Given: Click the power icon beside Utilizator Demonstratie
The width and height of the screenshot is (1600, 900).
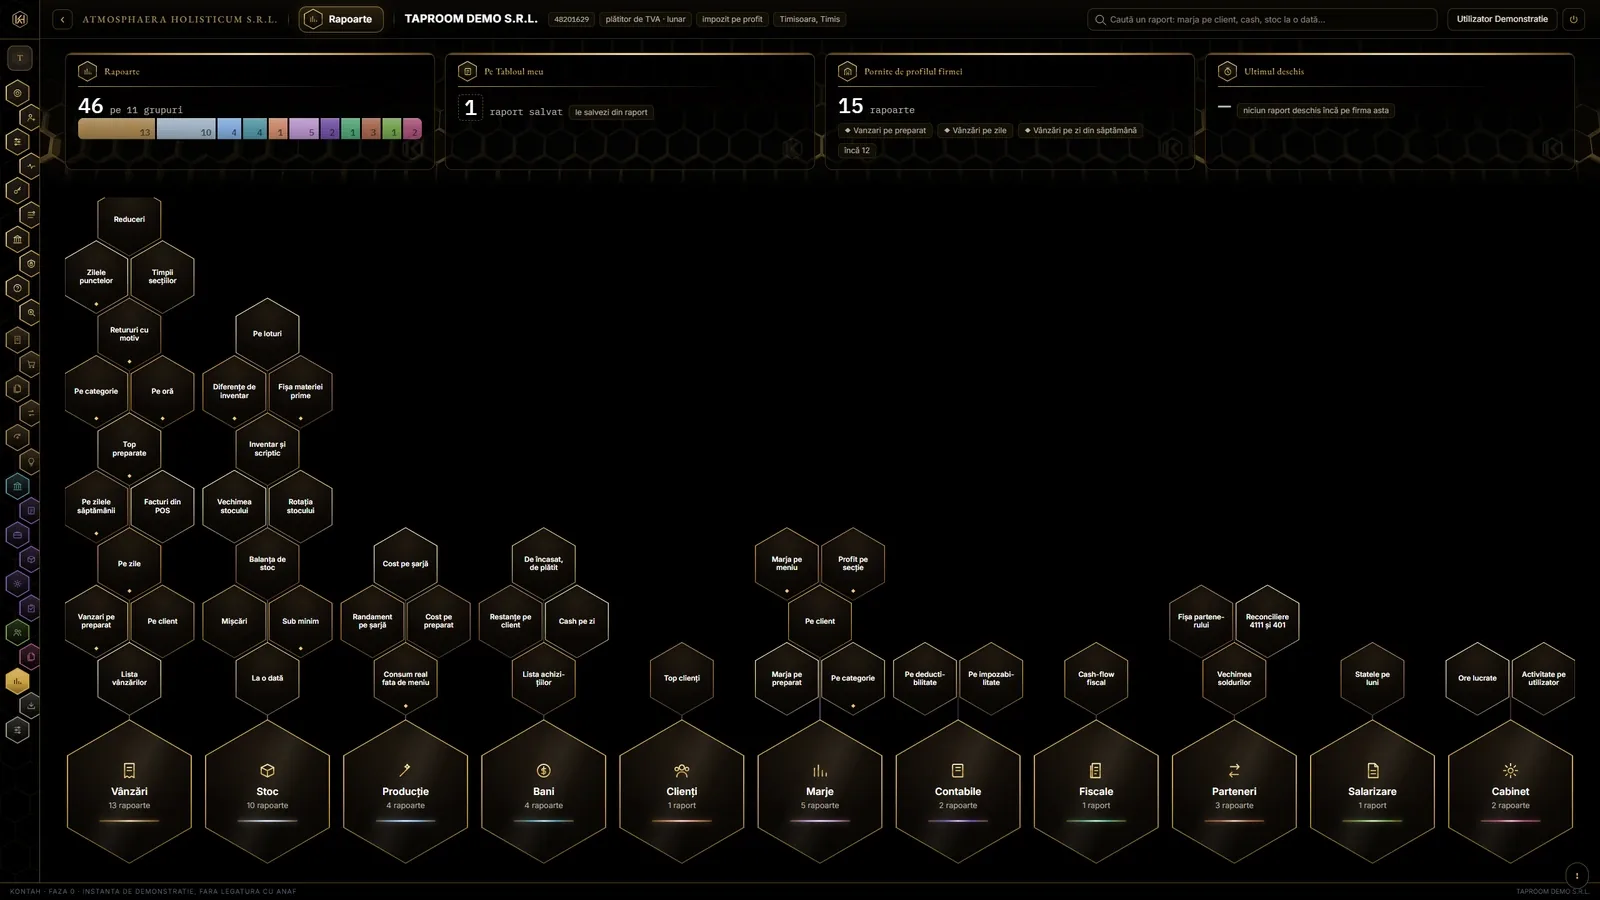Looking at the screenshot, I should (1573, 19).
